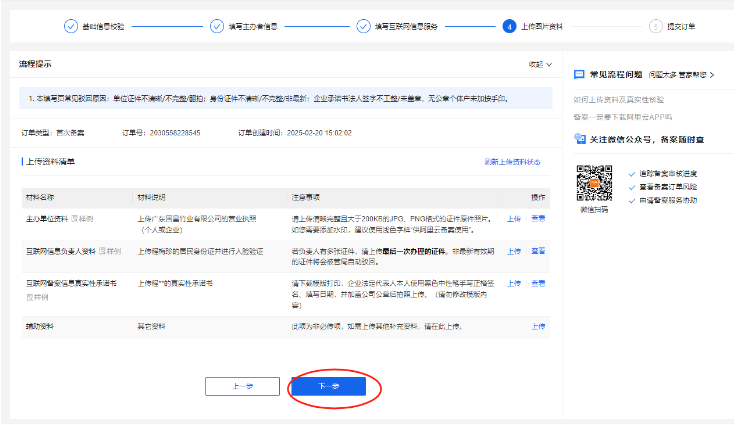Click the 上一步 (previous step) button

coord(241,386)
